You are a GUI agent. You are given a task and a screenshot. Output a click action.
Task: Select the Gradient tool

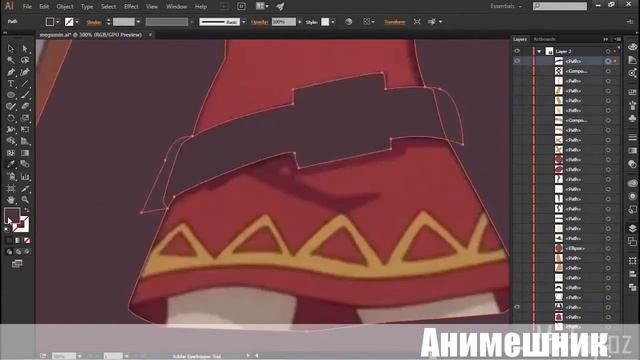tap(25, 153)
